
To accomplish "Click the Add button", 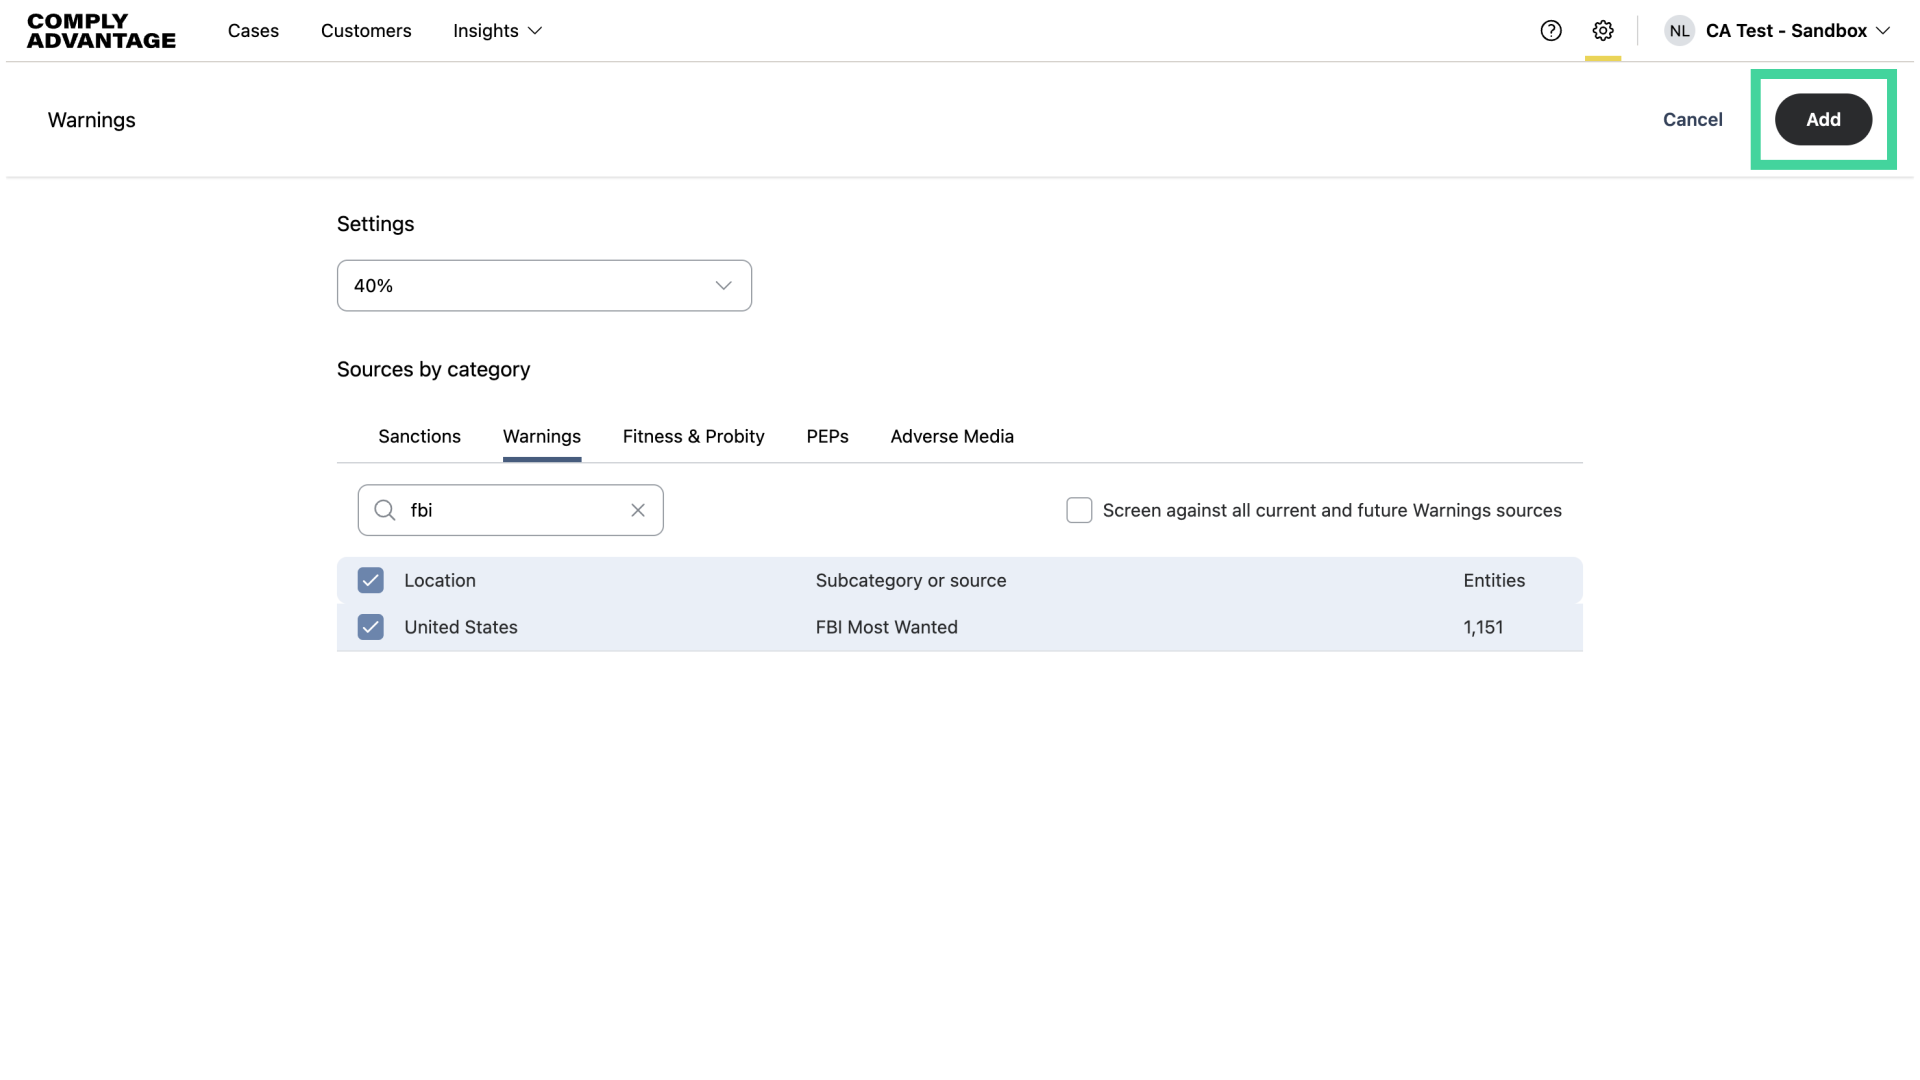I will pyautogui.click(x=1822, y=119).
